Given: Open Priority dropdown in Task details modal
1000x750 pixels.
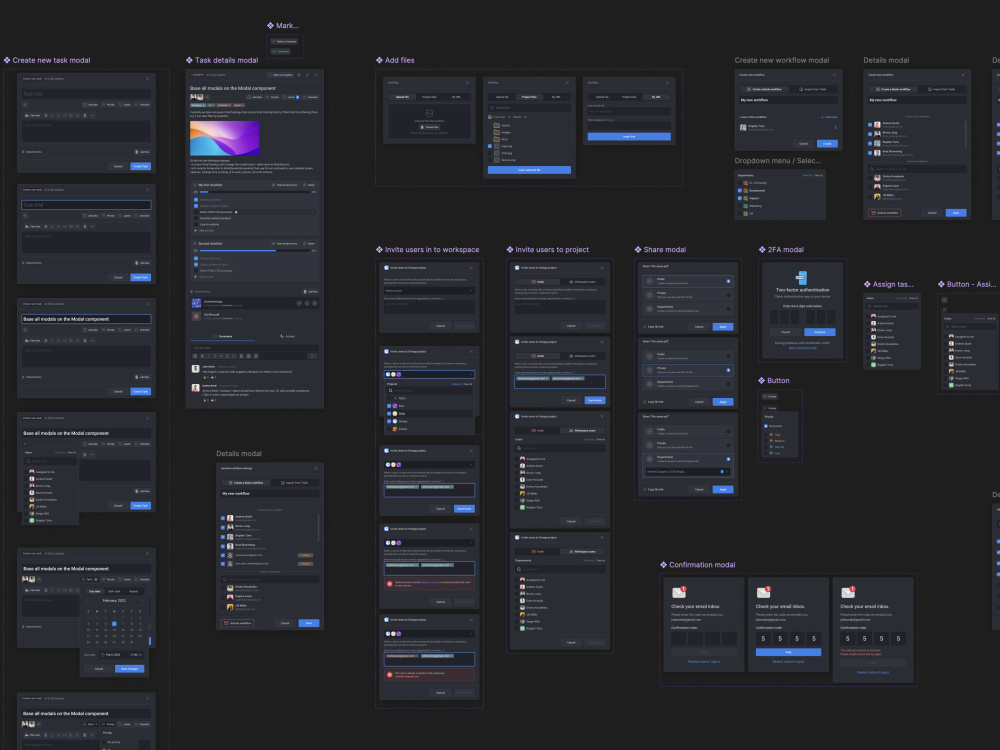Looking at the screenshot, I should click(x=272, y=97).
